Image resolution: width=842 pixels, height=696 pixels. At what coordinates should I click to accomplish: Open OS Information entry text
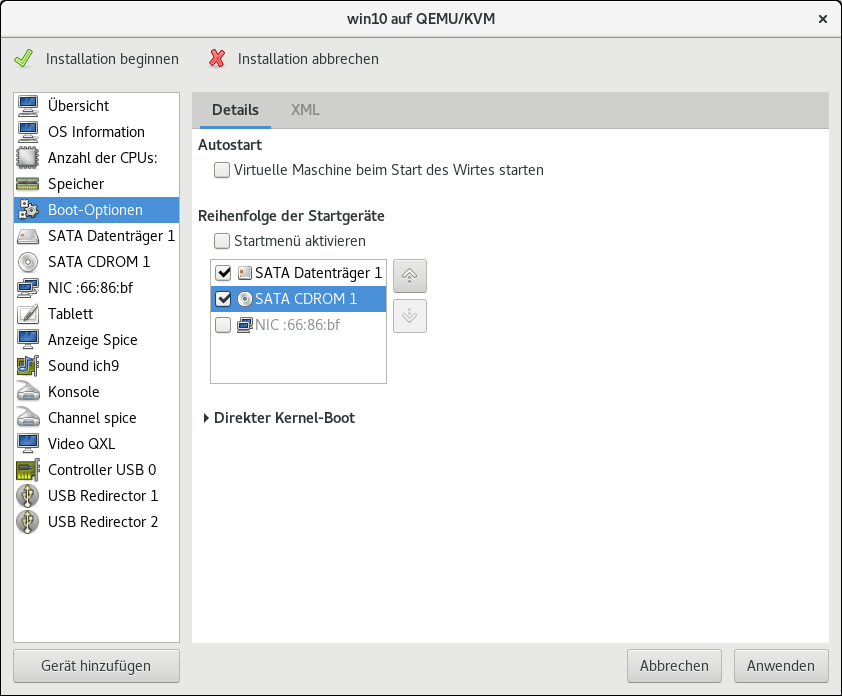97,132
